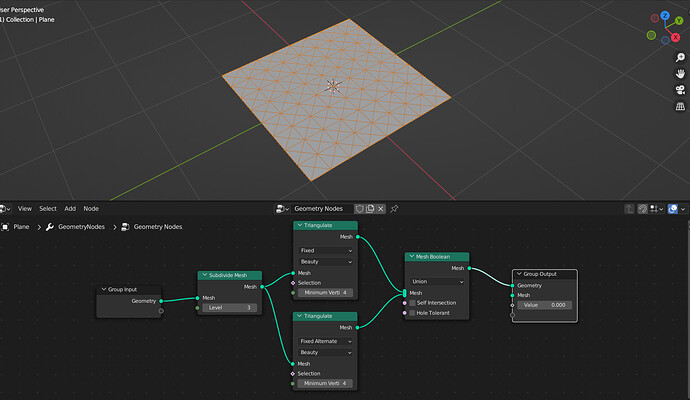Open the Select menu in node editor
The height and width of the screenshot is (400, 690).
pos(48,209)
